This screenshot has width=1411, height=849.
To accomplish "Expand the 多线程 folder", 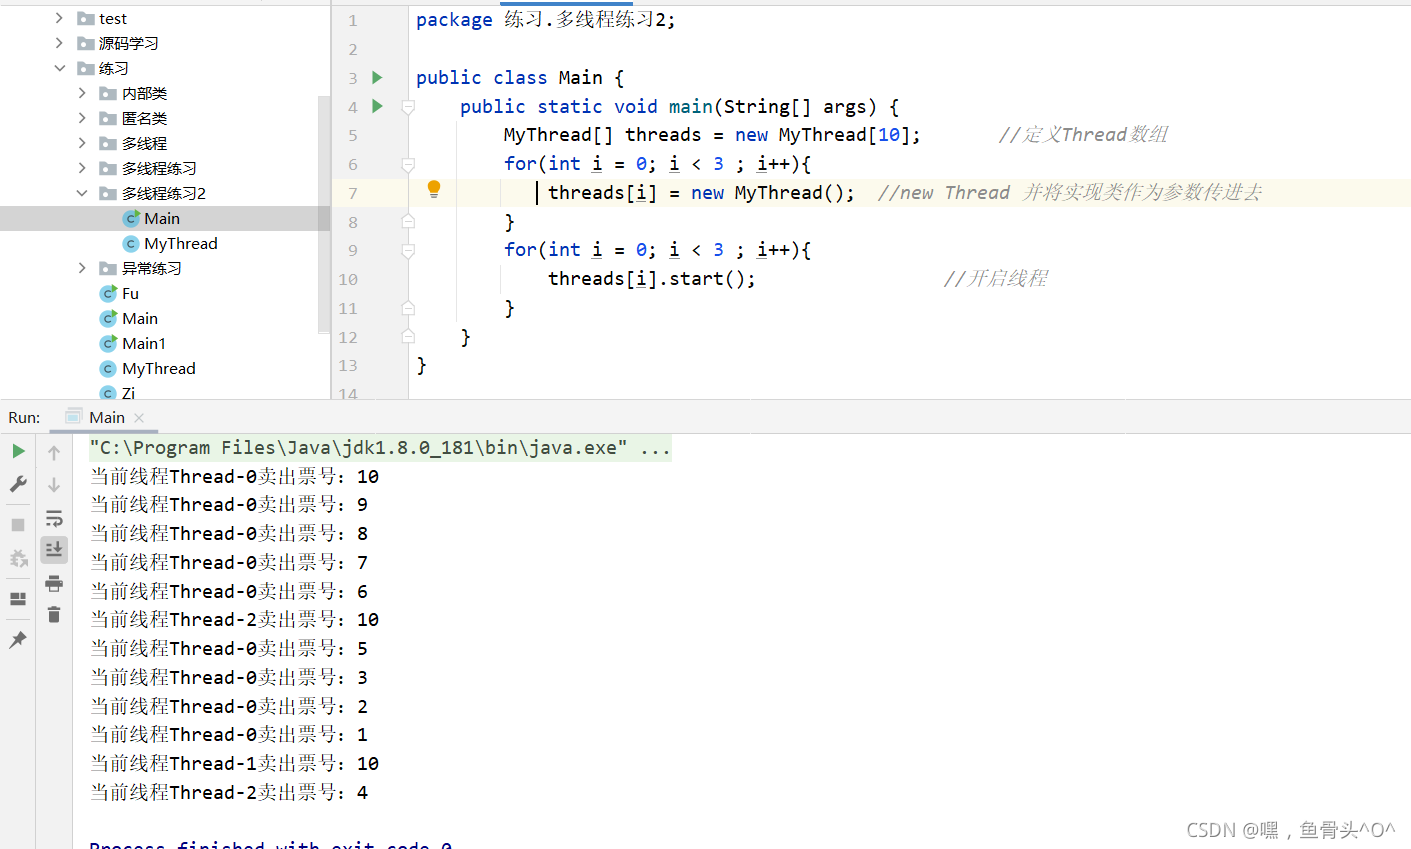I will 82,143.
